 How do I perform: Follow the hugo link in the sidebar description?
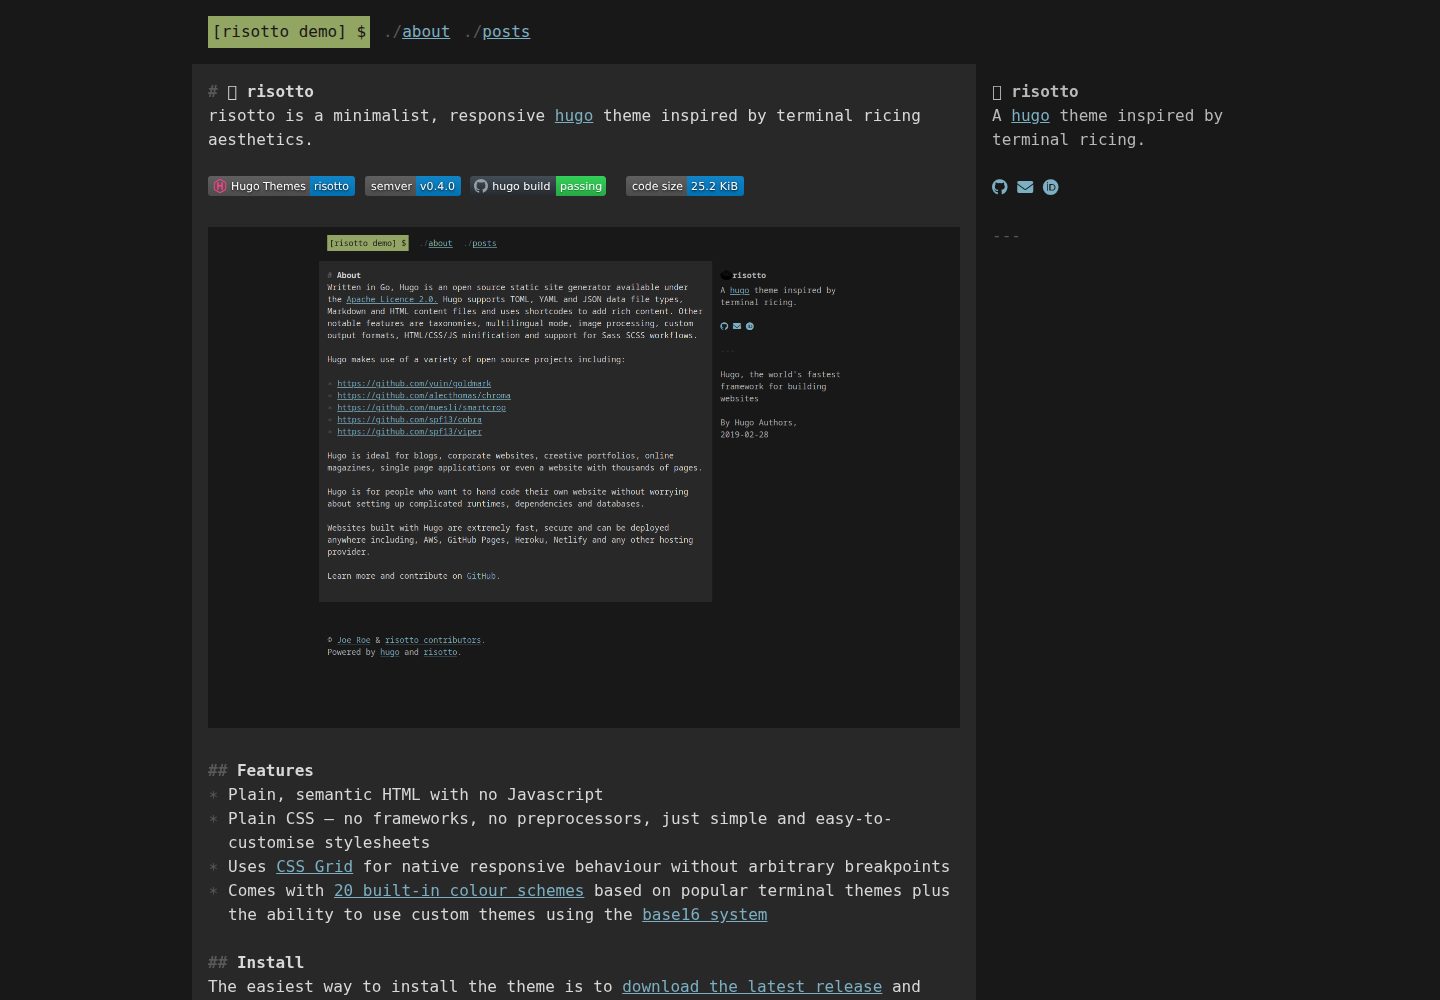[x=1030, y=115]
